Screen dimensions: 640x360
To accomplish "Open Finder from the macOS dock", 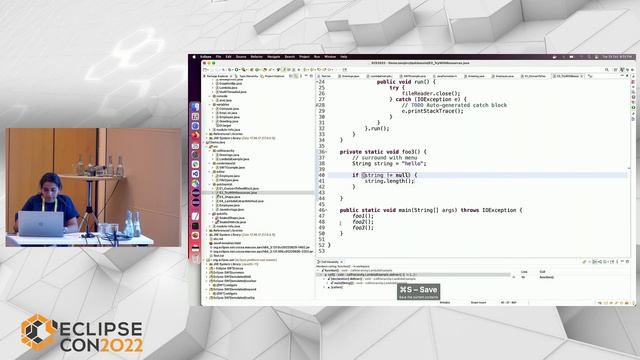I will coord(196,107).
